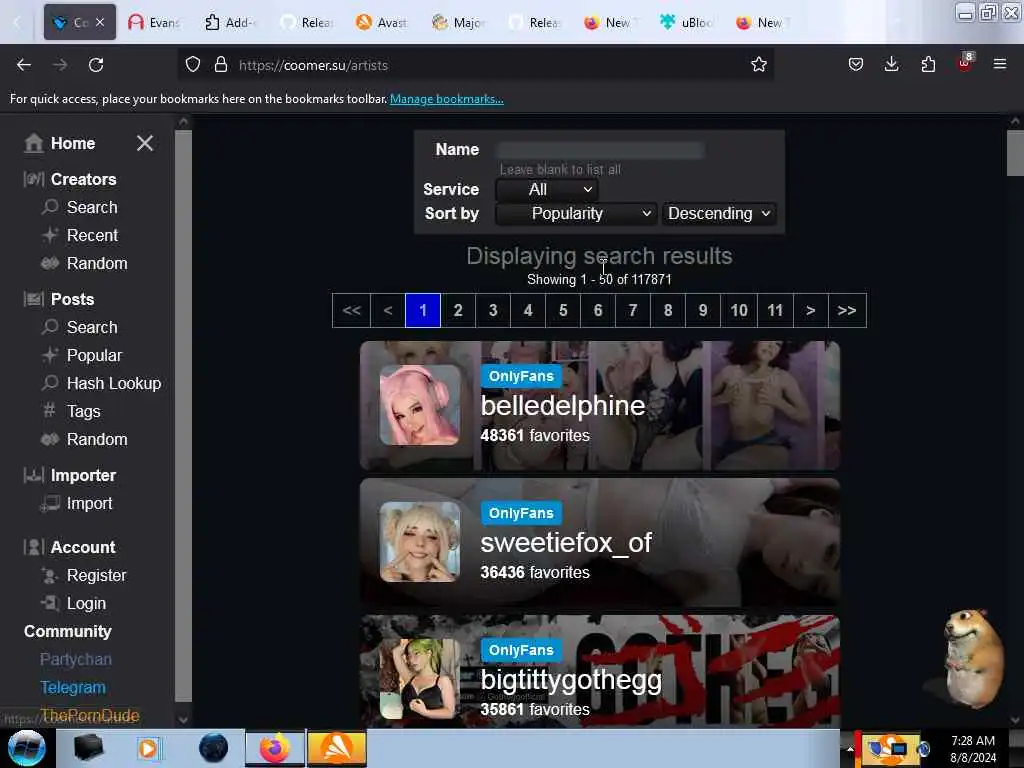The height and width of the screenshot is (768, 1024).
Task: Close the sidebar with the X icon
Action: tap(145, 143)
